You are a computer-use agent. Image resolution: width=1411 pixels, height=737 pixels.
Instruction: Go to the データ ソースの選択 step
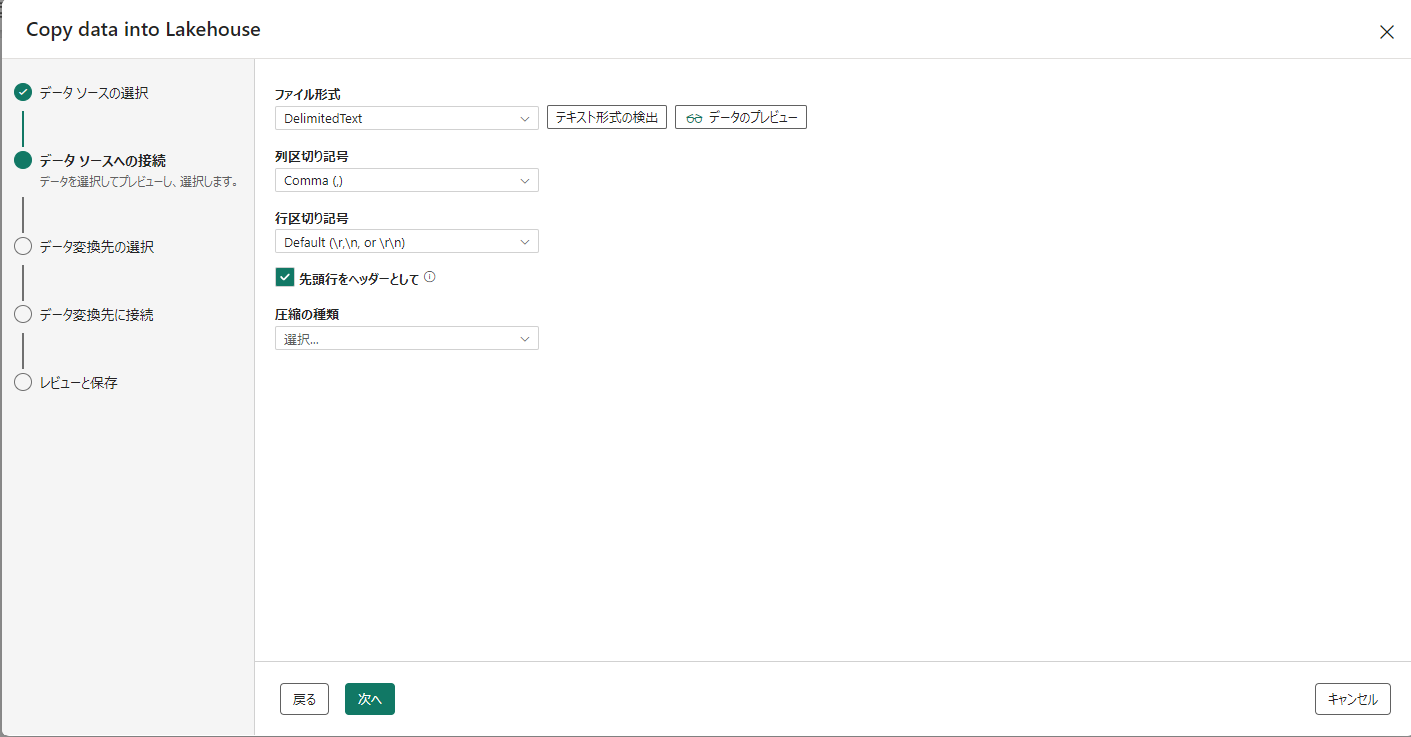click(94, 93)
